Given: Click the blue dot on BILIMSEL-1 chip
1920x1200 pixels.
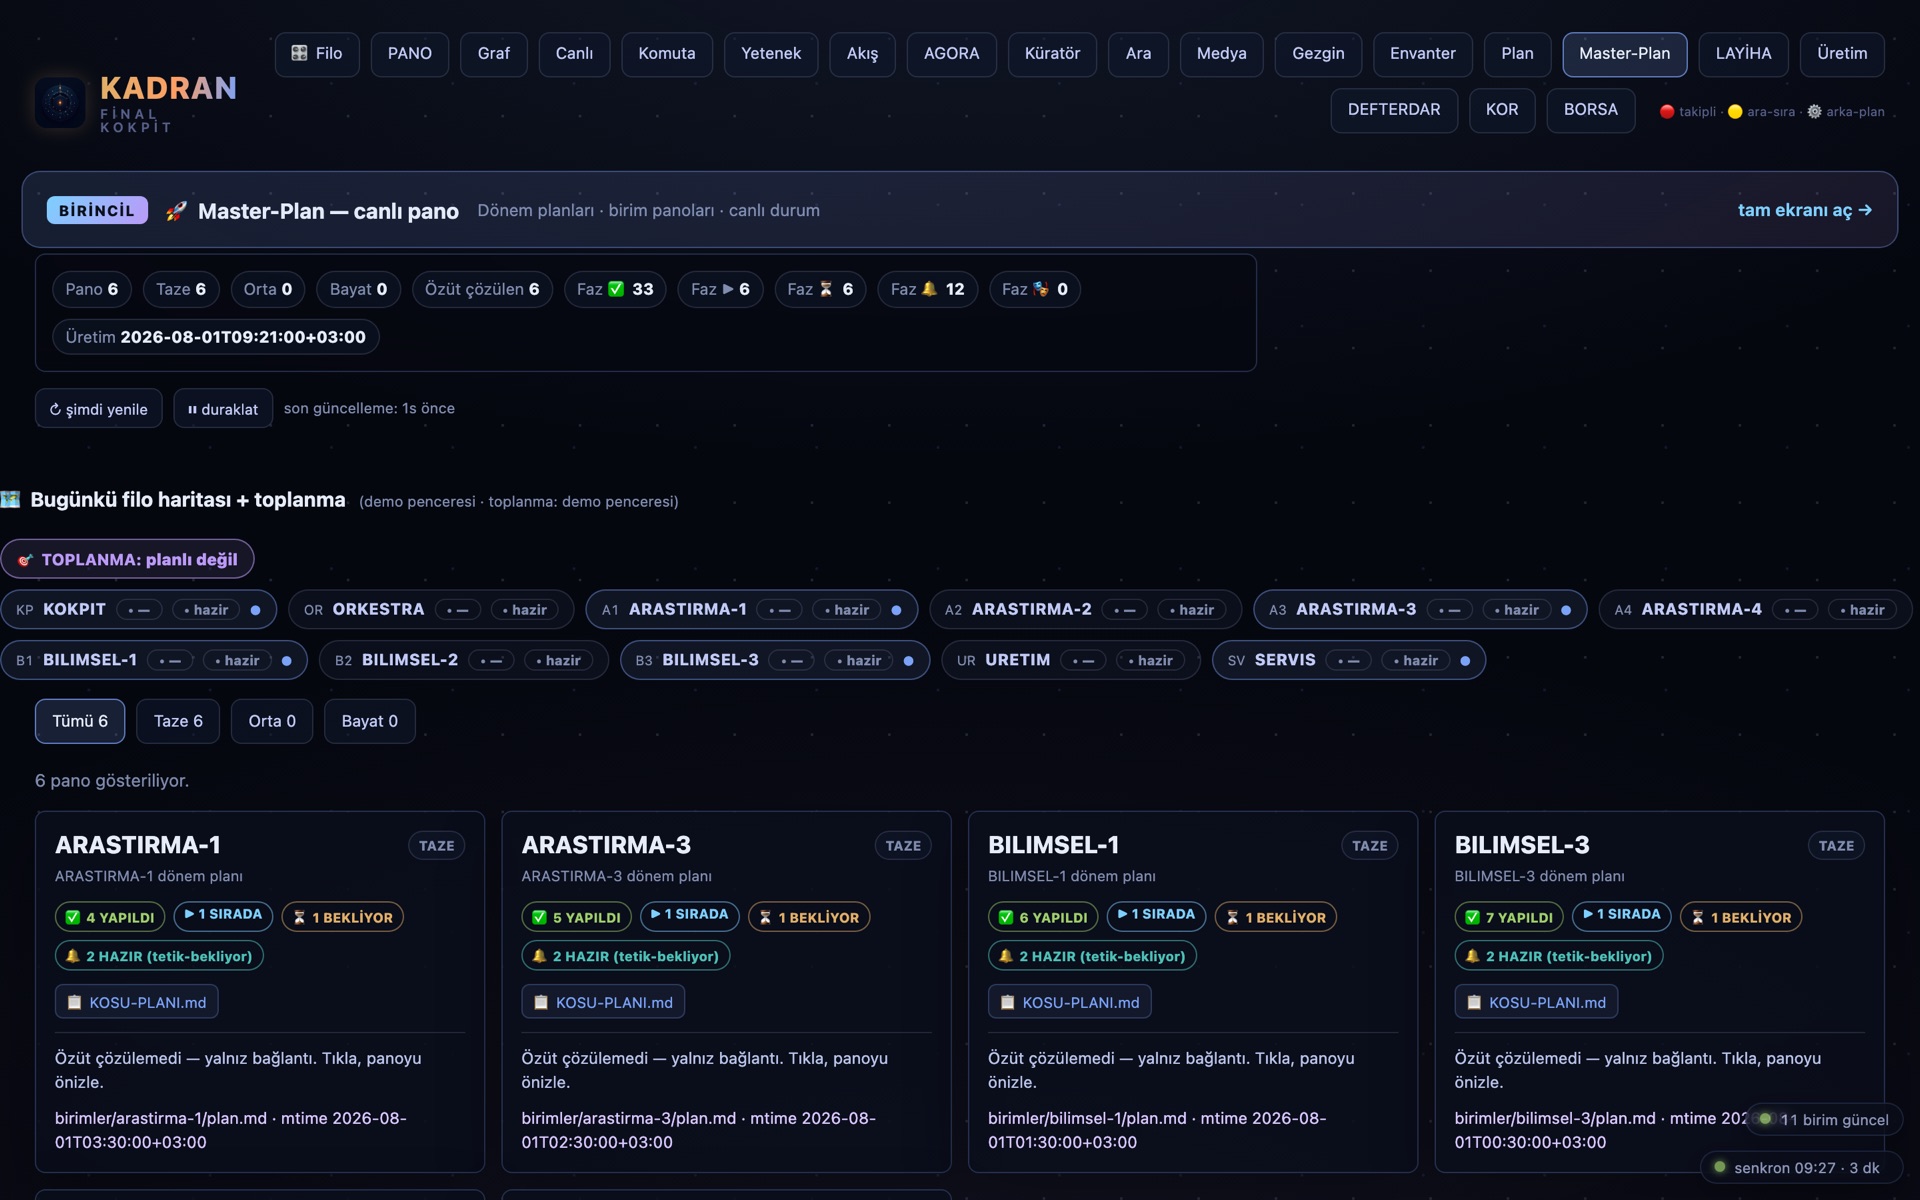Looking at the screenshot, I should pyautogui.click(x=287, y=661).
